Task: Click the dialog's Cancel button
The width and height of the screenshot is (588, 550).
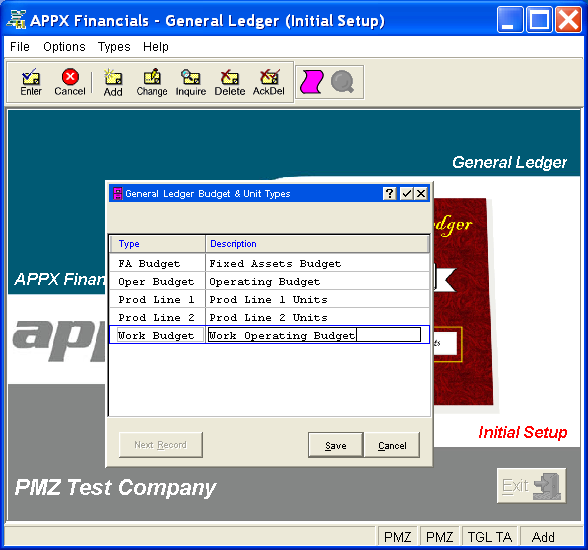Action: 392,445
